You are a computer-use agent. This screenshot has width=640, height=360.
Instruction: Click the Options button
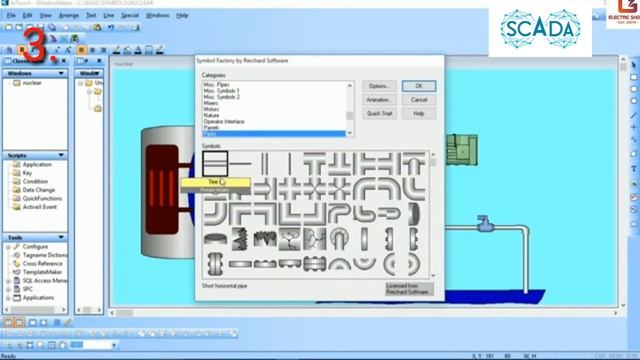coord(380,86)
